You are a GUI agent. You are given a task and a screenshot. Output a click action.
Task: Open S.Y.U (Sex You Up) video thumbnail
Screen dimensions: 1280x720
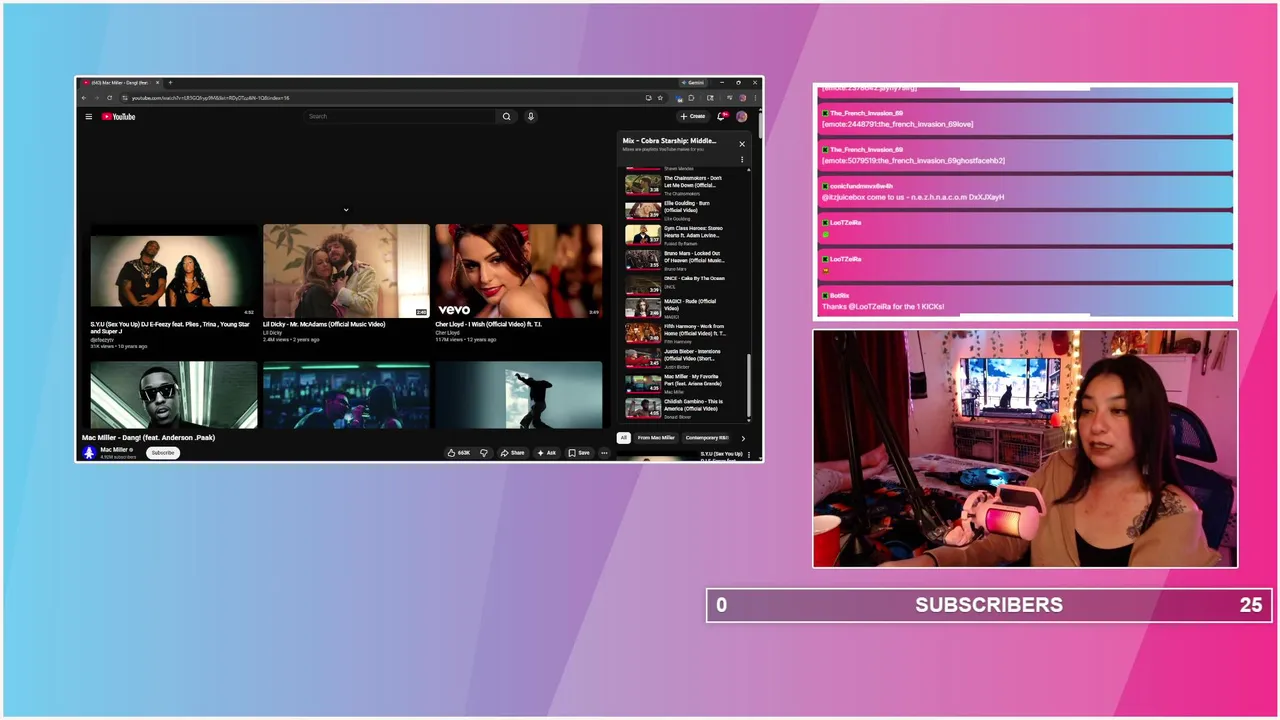coord(174,270)
